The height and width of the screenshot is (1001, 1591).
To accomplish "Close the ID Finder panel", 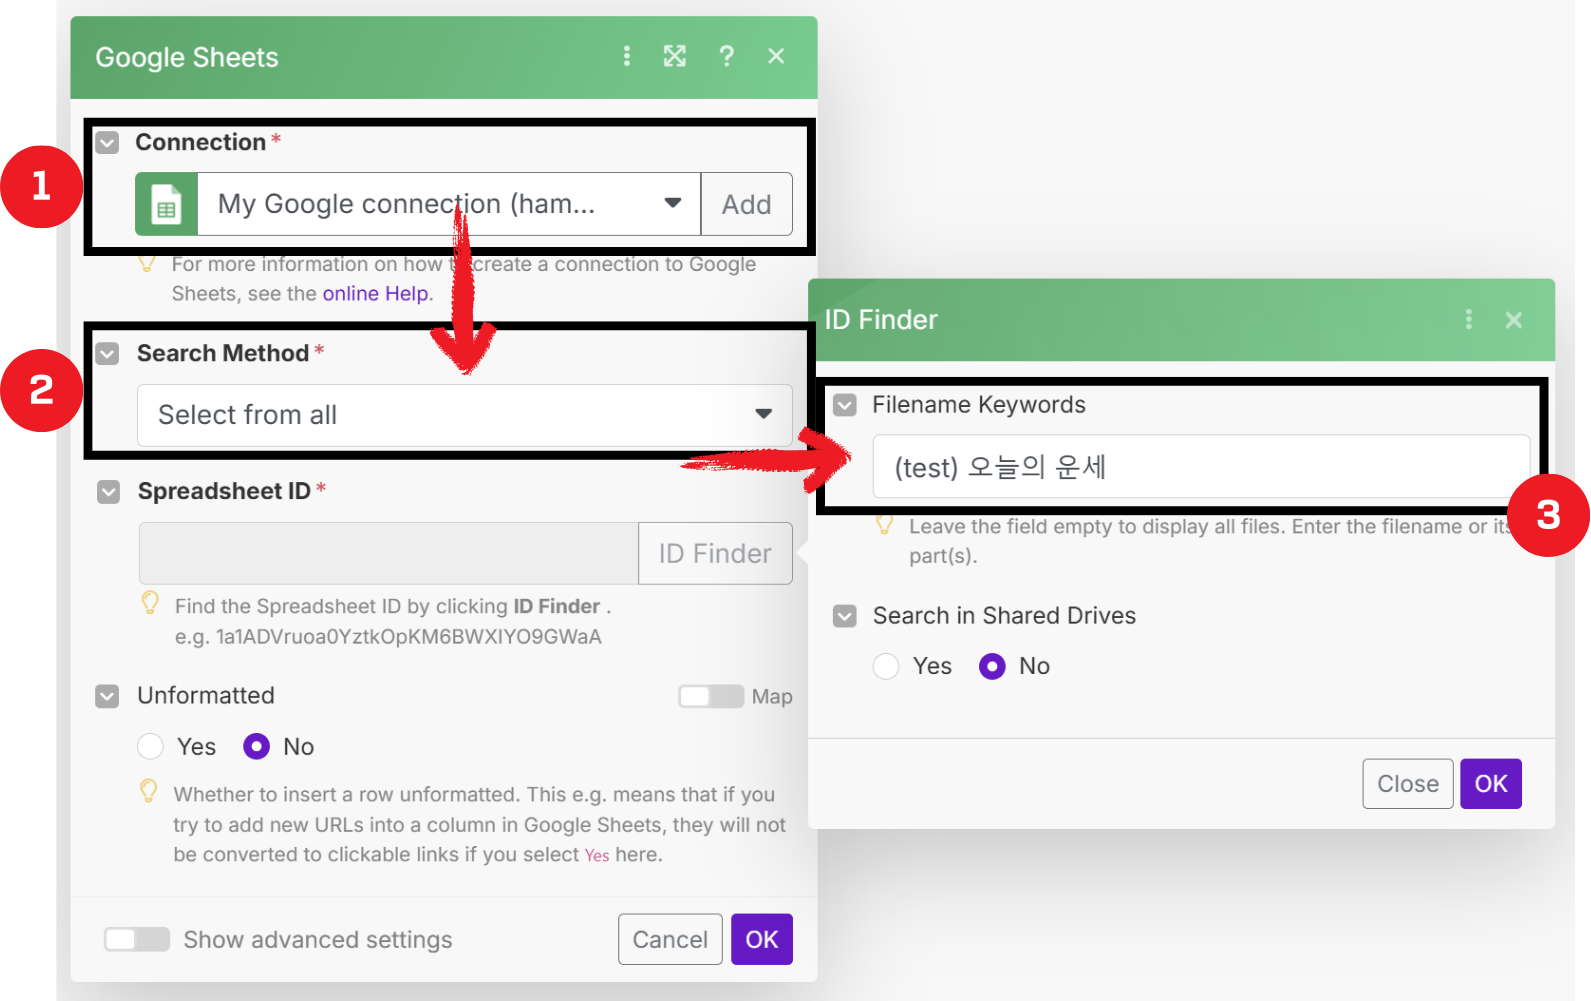I will pos(1514,320).
